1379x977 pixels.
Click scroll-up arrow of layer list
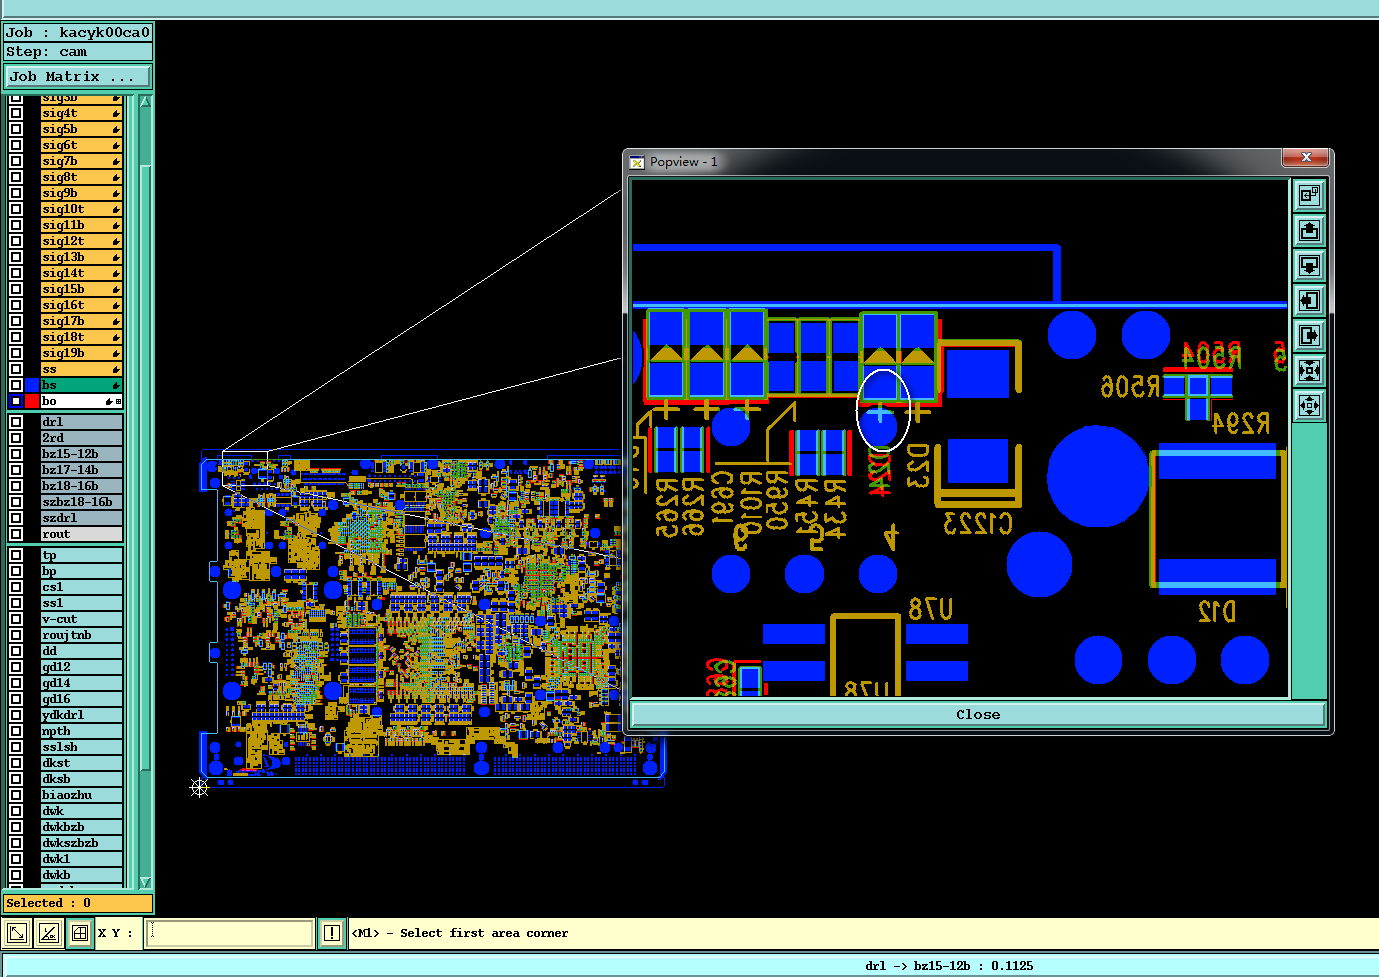tap(145, 101)
